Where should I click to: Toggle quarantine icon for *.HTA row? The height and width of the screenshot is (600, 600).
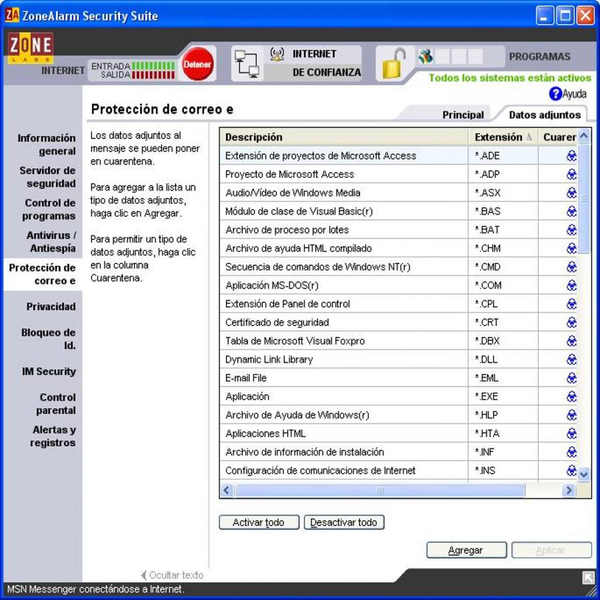coord(571,433)
